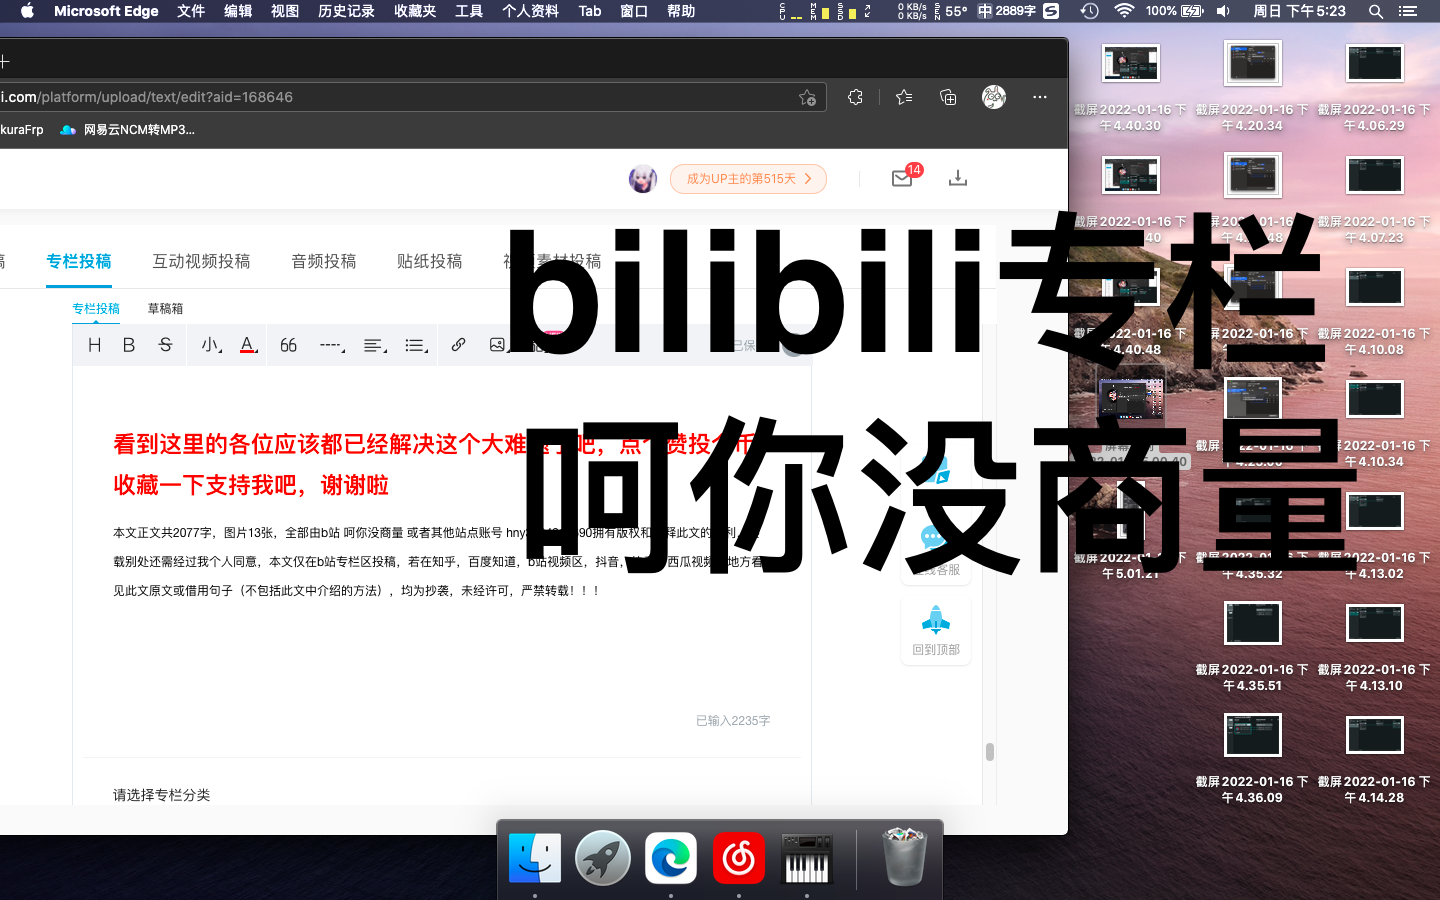Open Launchpad from the Dock
This screenshot has width=1440, height=900.
point(603,858)
